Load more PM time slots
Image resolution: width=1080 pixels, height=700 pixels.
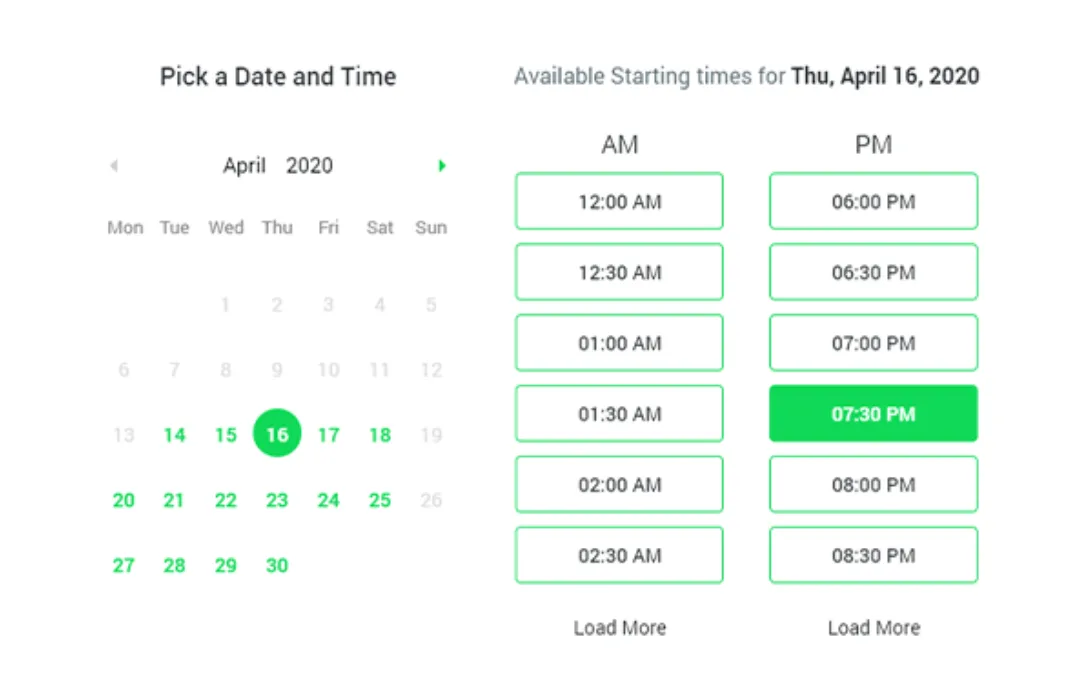click(873, 628)
